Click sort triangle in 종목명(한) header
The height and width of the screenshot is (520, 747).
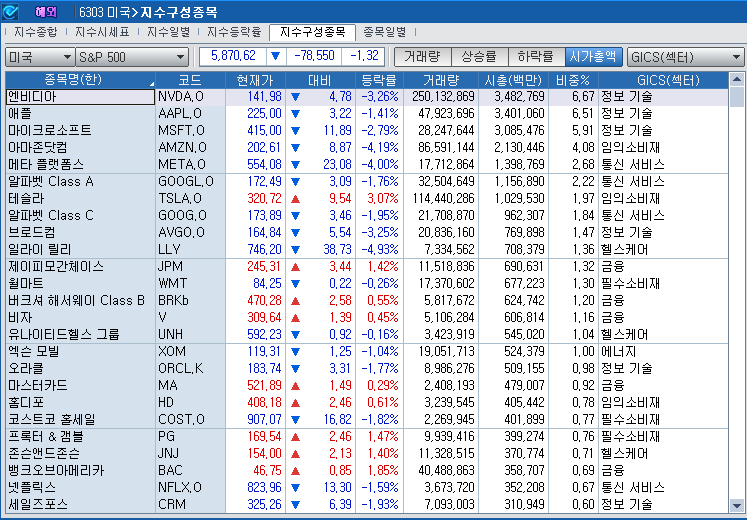click(151, 81)
